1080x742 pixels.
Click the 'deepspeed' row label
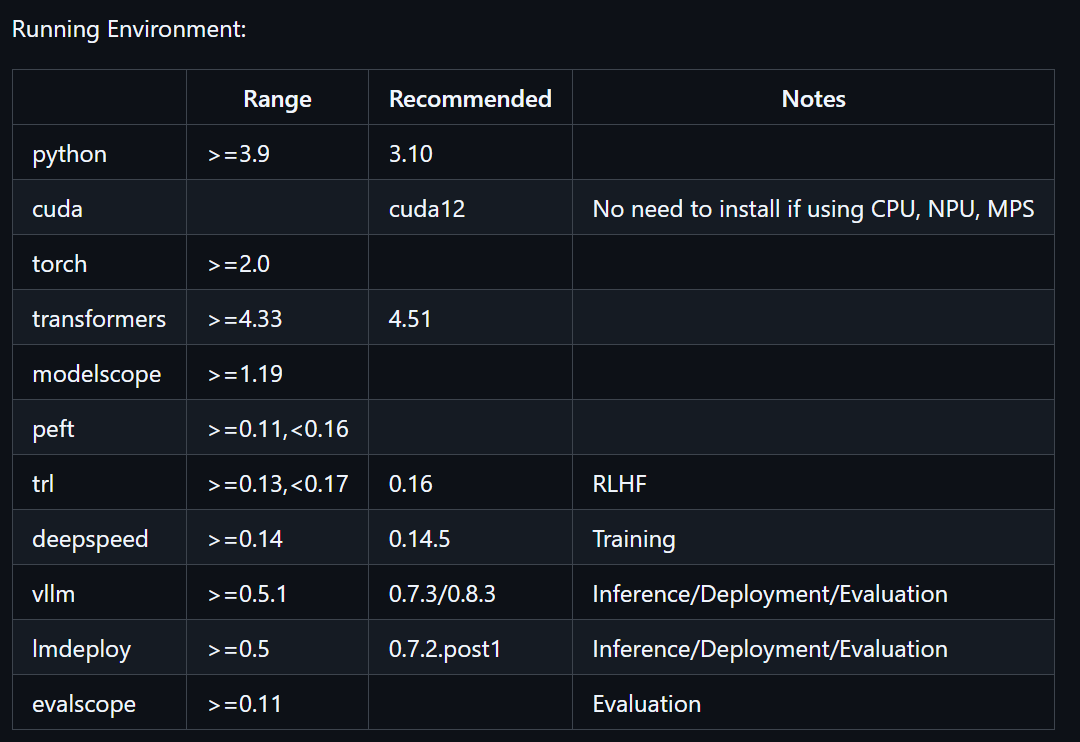pos(90,539)
